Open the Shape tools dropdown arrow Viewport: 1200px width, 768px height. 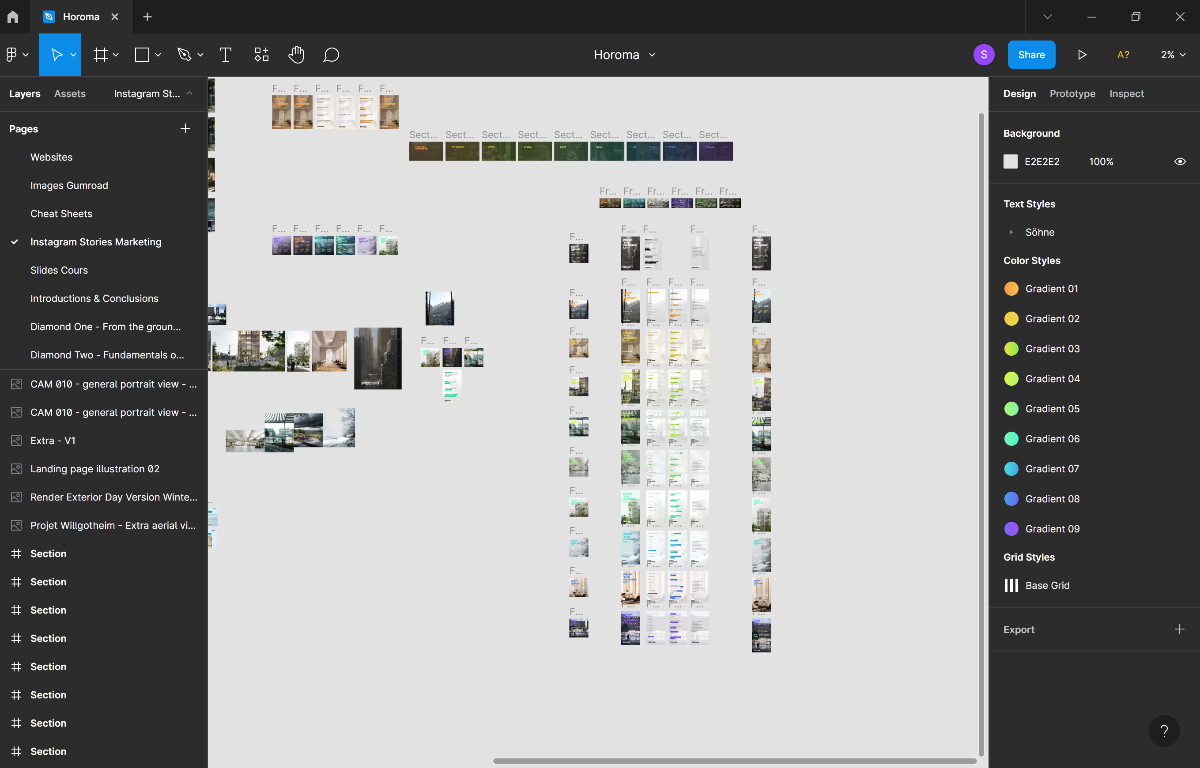tap(158, 55)
